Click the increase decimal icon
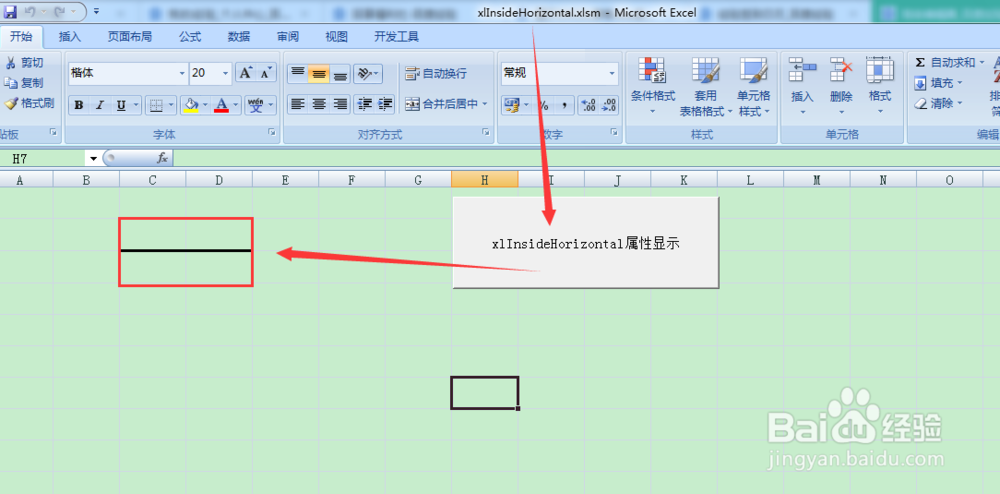 (588, 105)
